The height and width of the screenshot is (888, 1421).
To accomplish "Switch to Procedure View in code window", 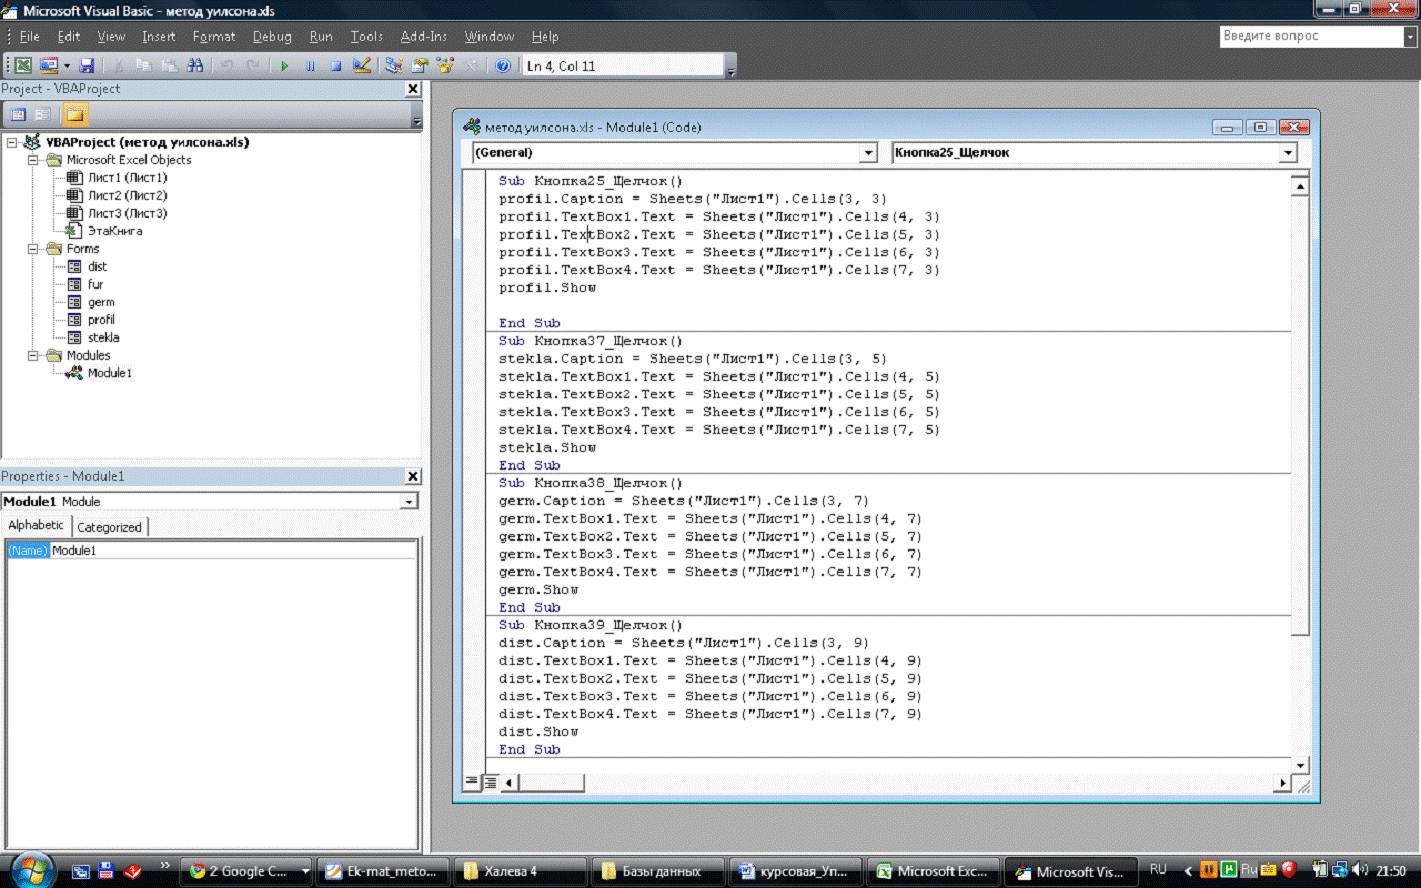I will point(471,782).
